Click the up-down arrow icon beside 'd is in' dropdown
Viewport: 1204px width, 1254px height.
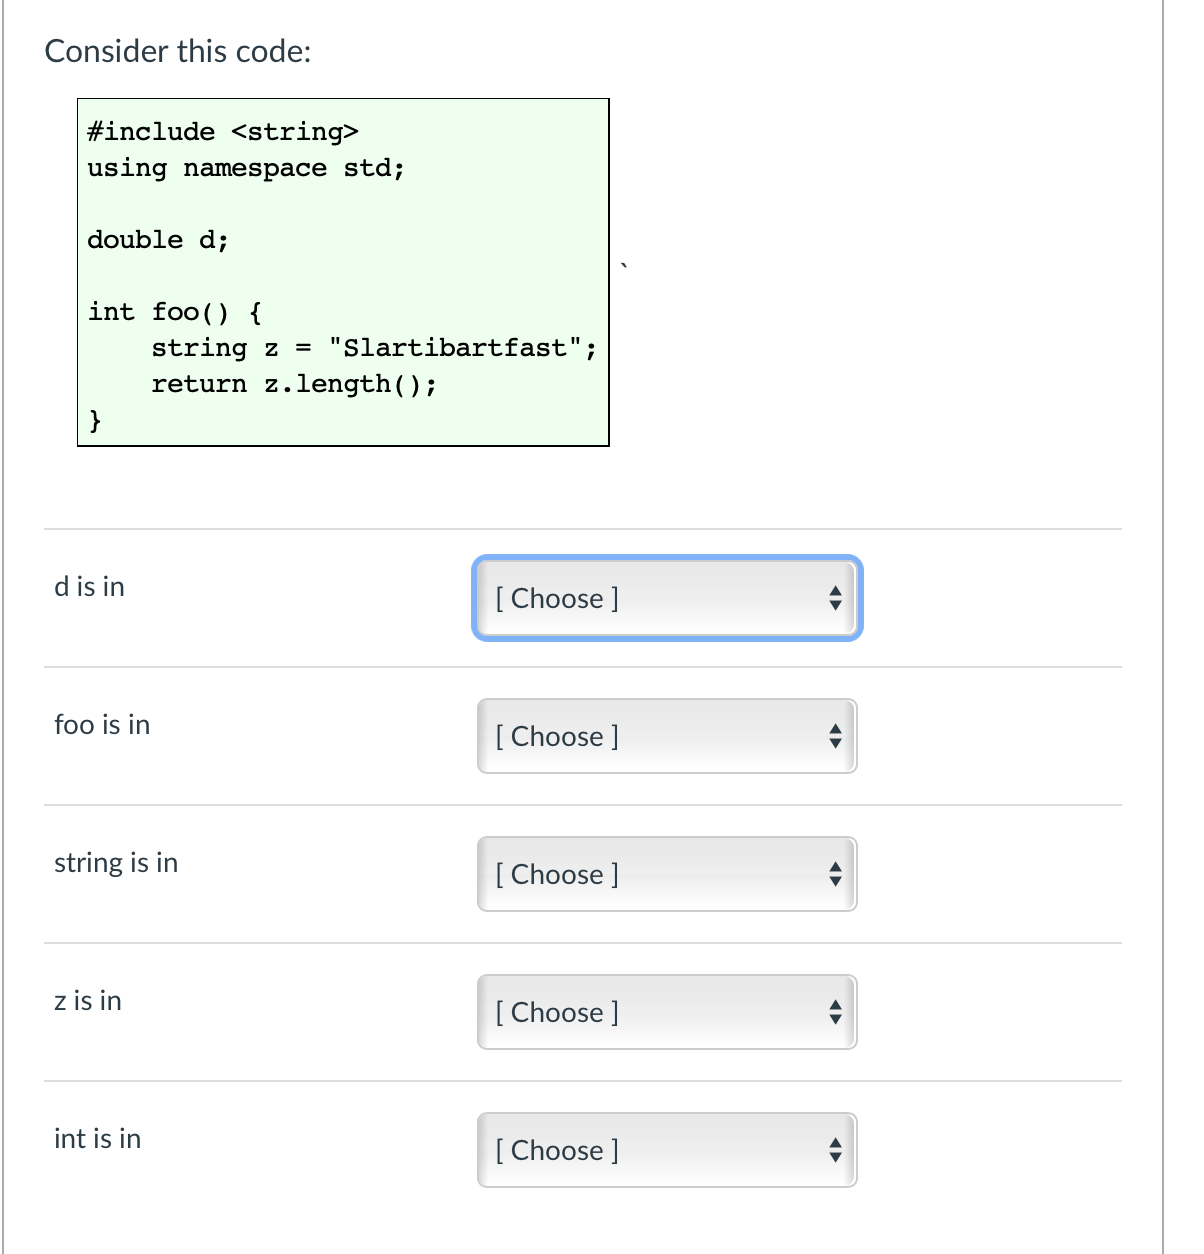[836, 598]
